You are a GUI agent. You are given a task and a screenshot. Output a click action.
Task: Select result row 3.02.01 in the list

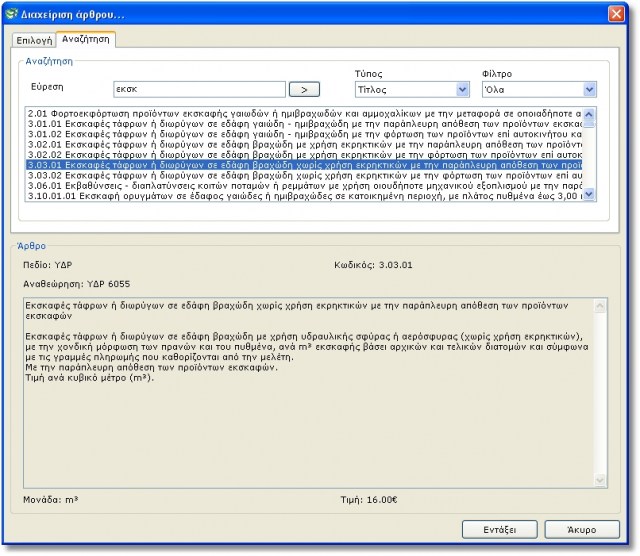[300, 145]
